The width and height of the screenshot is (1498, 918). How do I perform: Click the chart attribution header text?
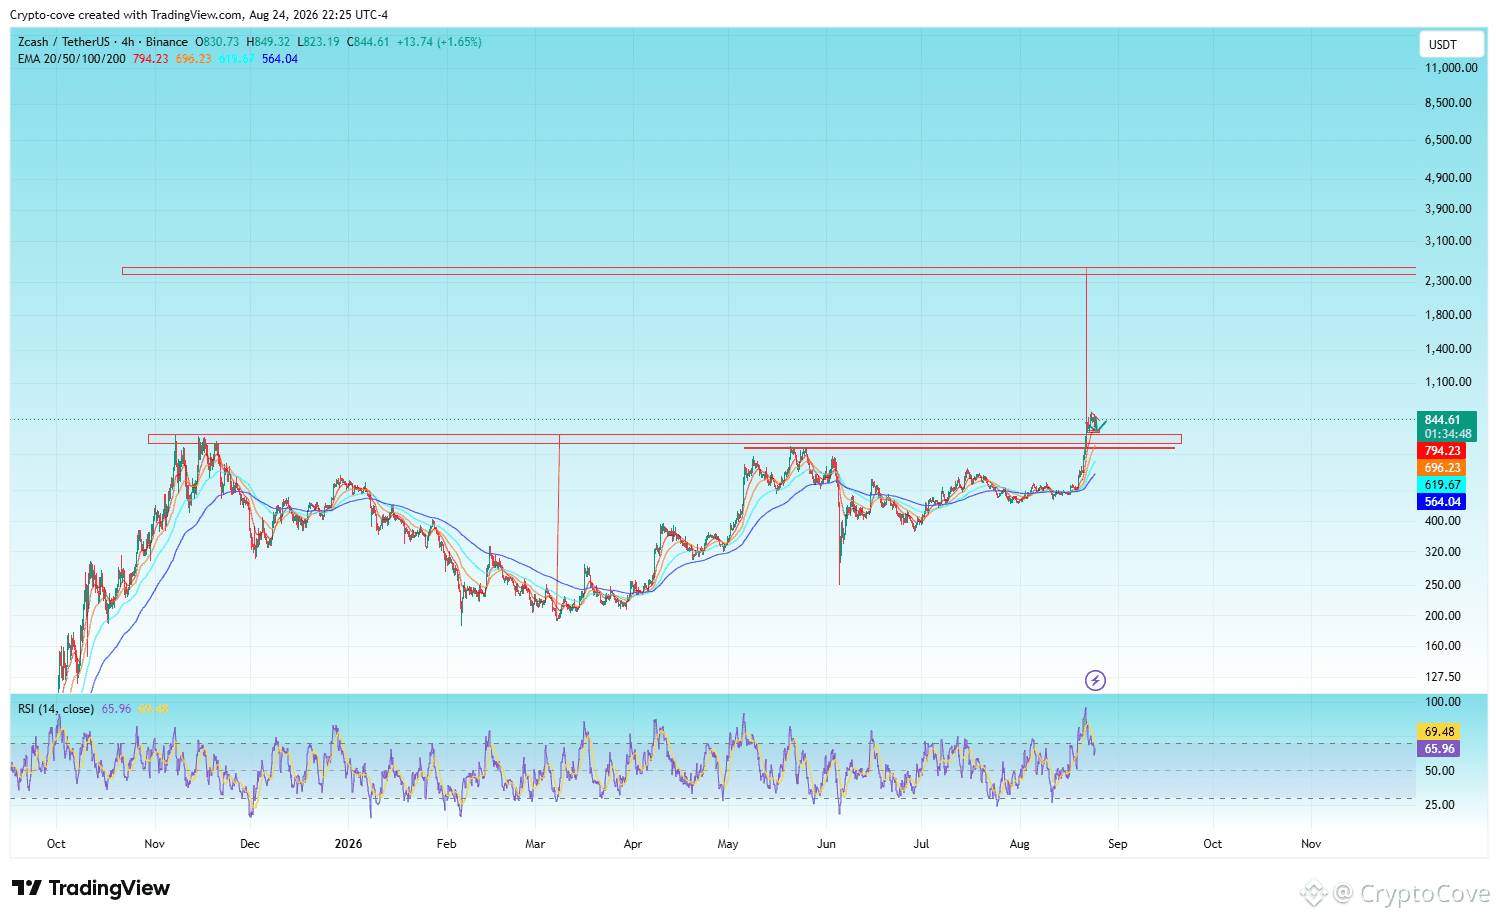click(x=199, y=15)
